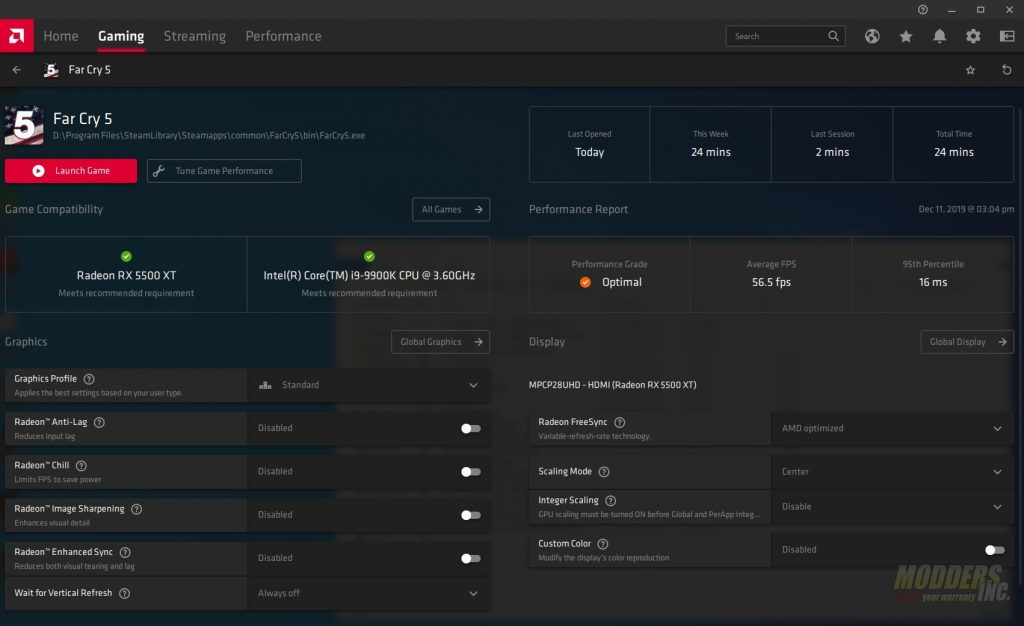Enable Radeon Image Sharpening toggle
This screenshot has width=1024, height=626.
tap(471, 515)
